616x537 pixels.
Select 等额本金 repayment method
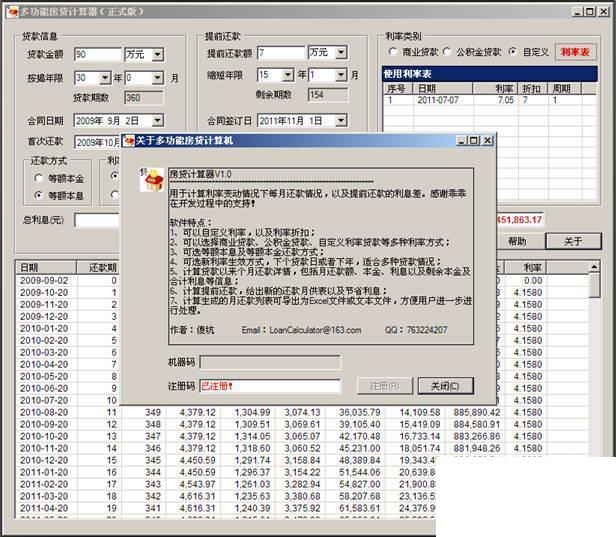point(38,178)
